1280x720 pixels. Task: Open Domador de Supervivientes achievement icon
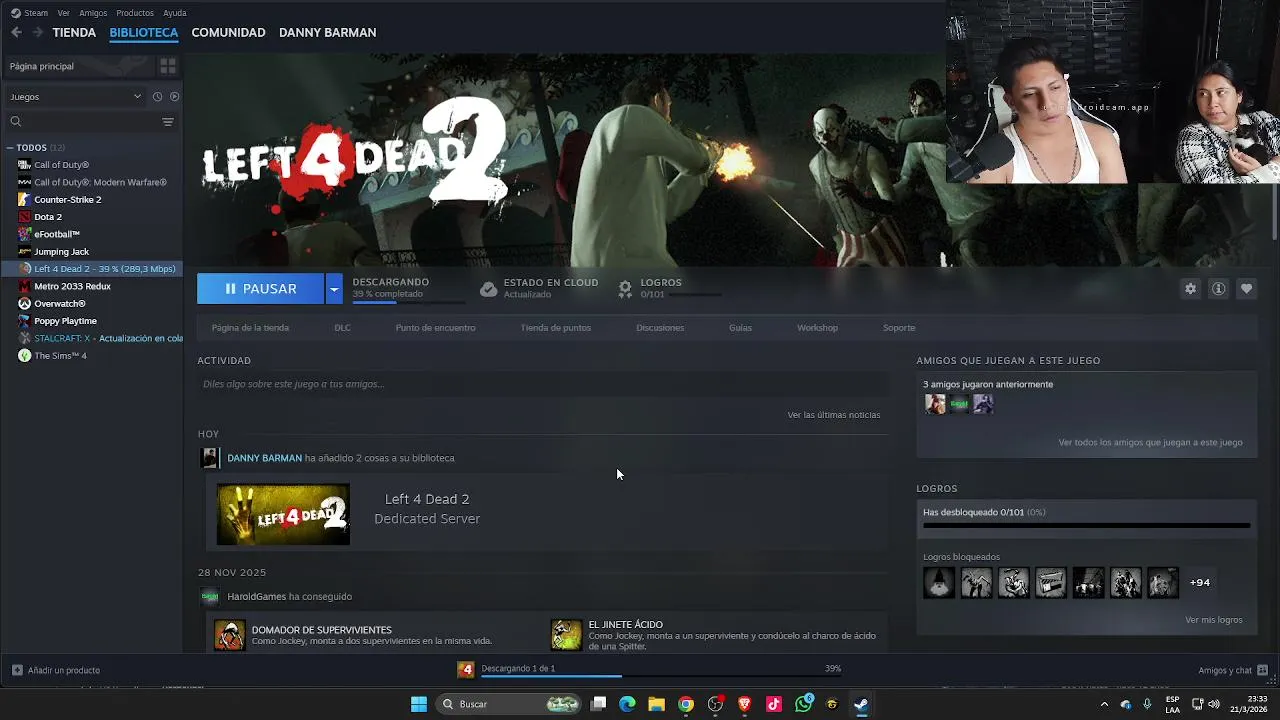230,635
